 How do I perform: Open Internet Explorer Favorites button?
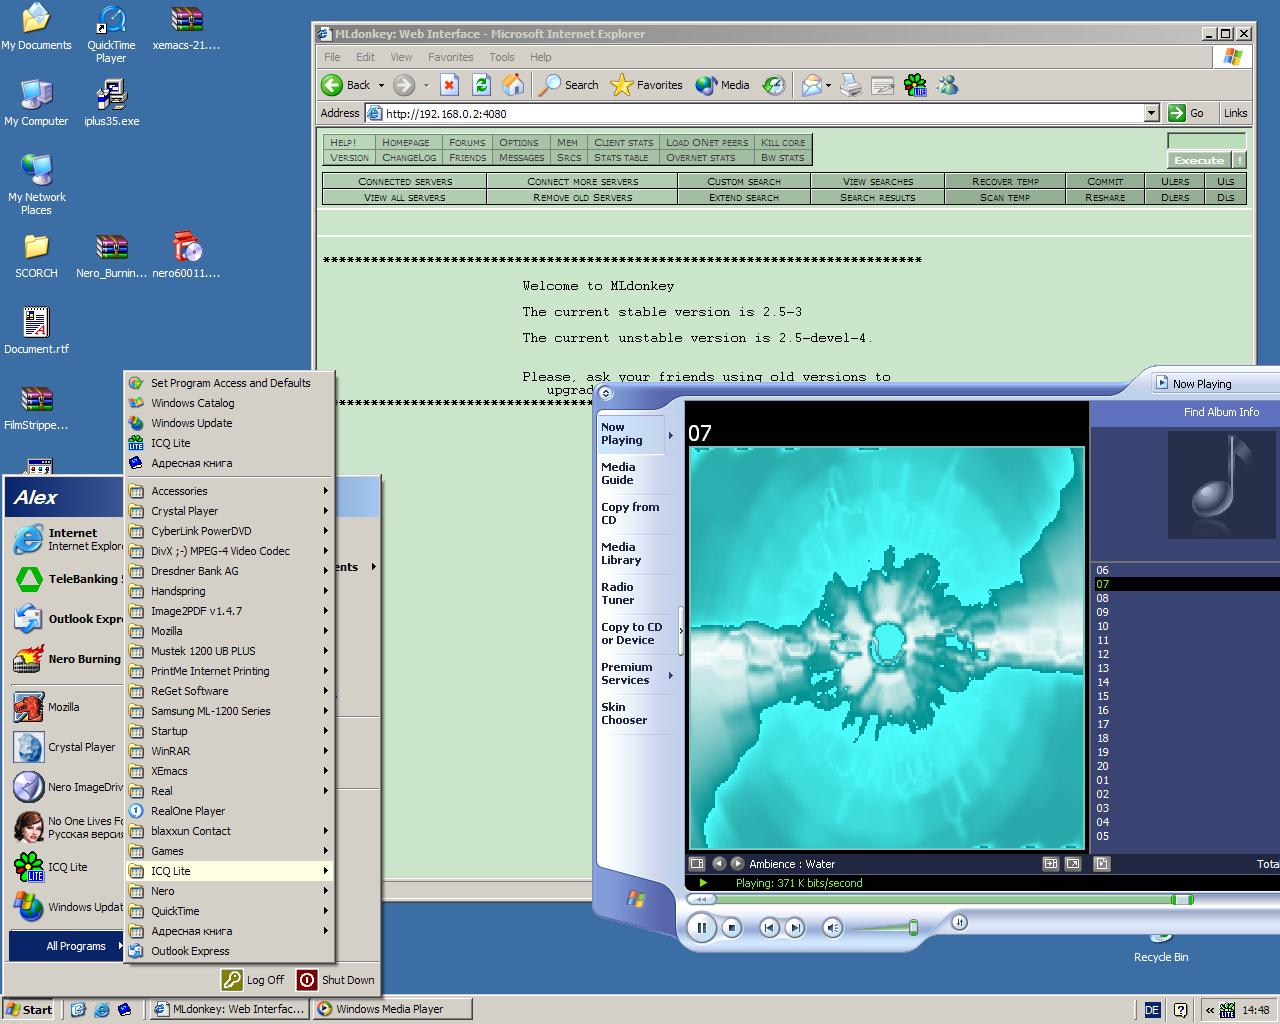(x=647, y=85)
